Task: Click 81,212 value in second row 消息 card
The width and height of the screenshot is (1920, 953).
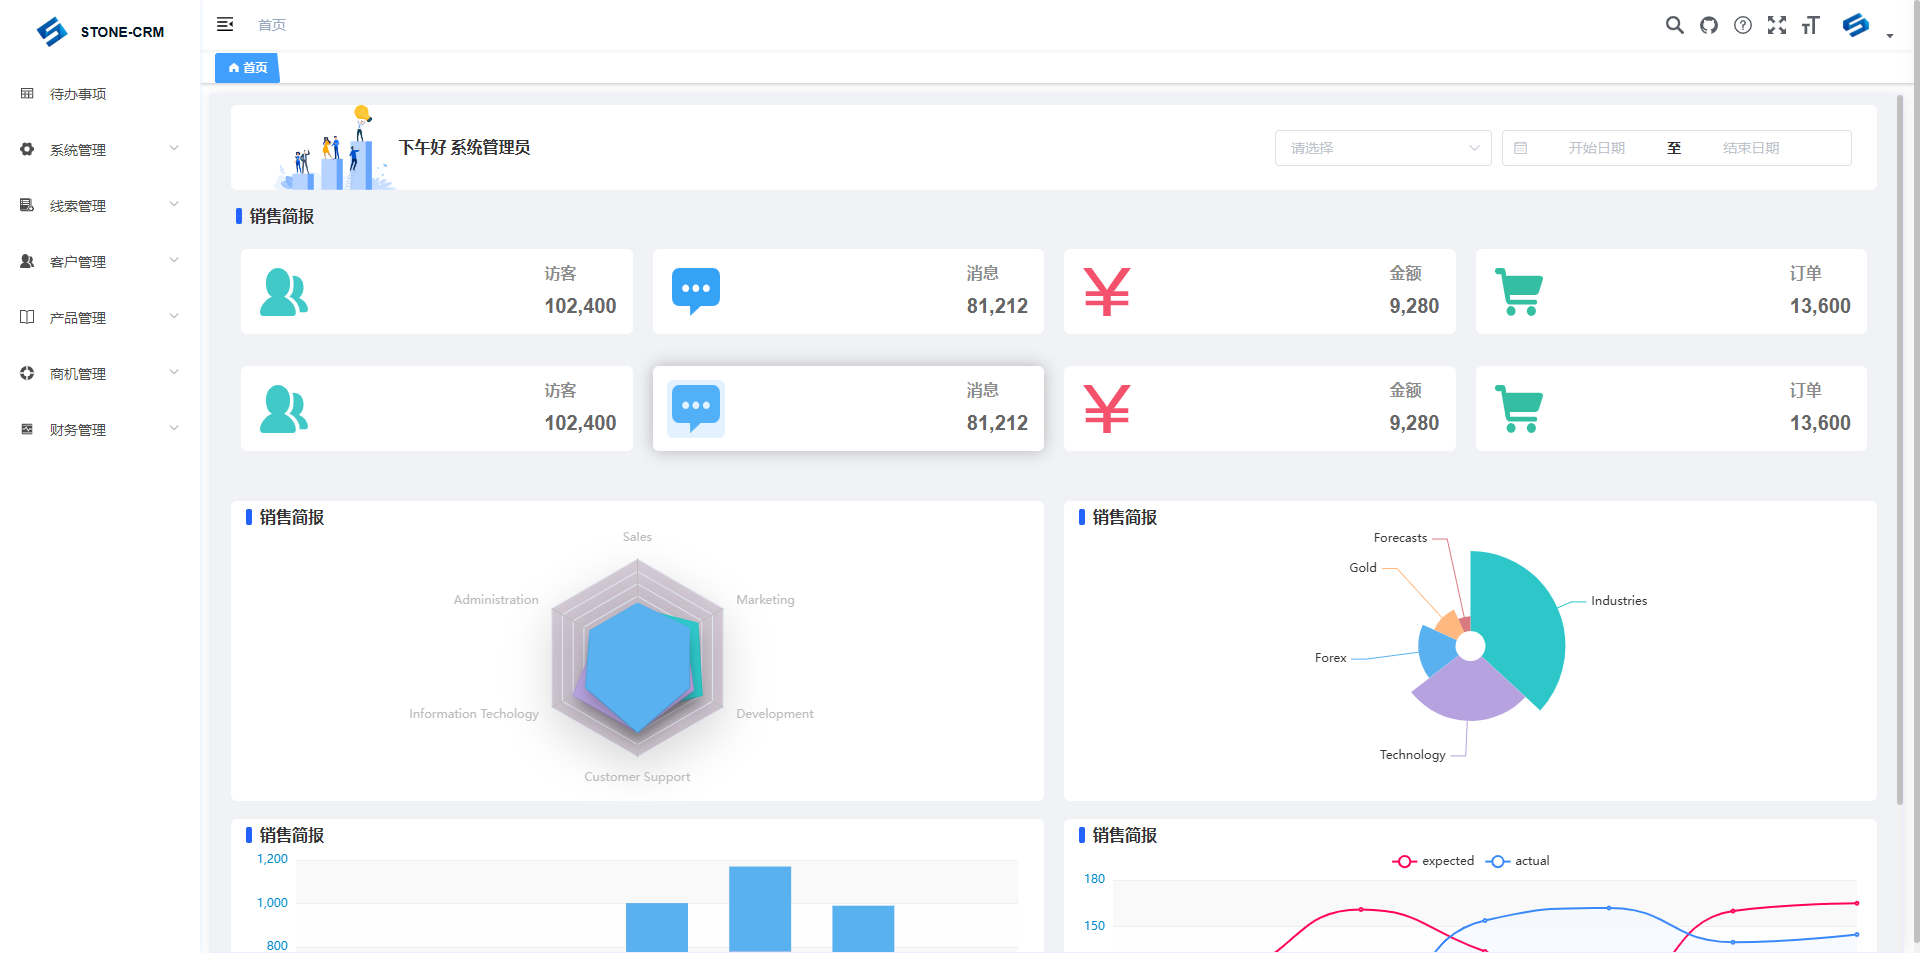Action: click(x=997, y=423)
